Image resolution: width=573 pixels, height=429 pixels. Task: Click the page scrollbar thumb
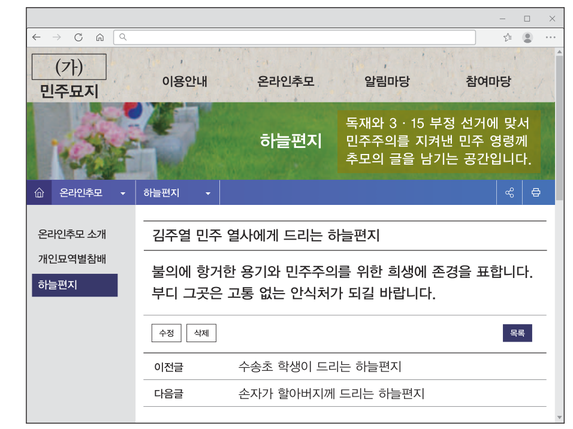pos(559,128)
